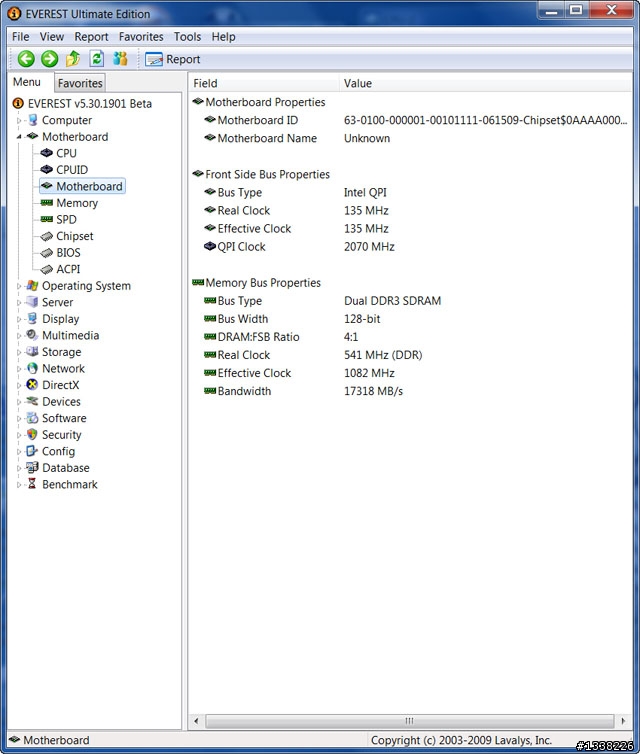The height and width of the screenshot is (754, 640).
Task: Select the Chipset tree item
Action: click(75, 236)
